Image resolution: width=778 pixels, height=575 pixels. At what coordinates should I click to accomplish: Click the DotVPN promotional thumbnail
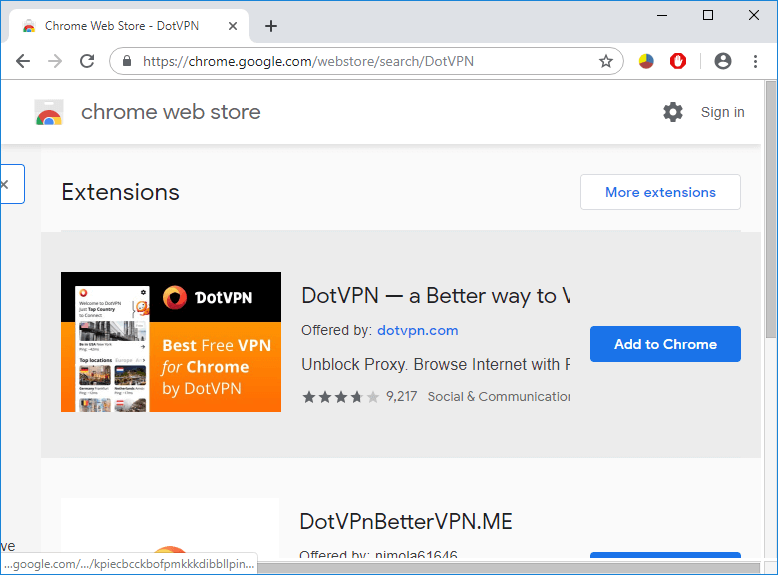(x=171, y=342)
